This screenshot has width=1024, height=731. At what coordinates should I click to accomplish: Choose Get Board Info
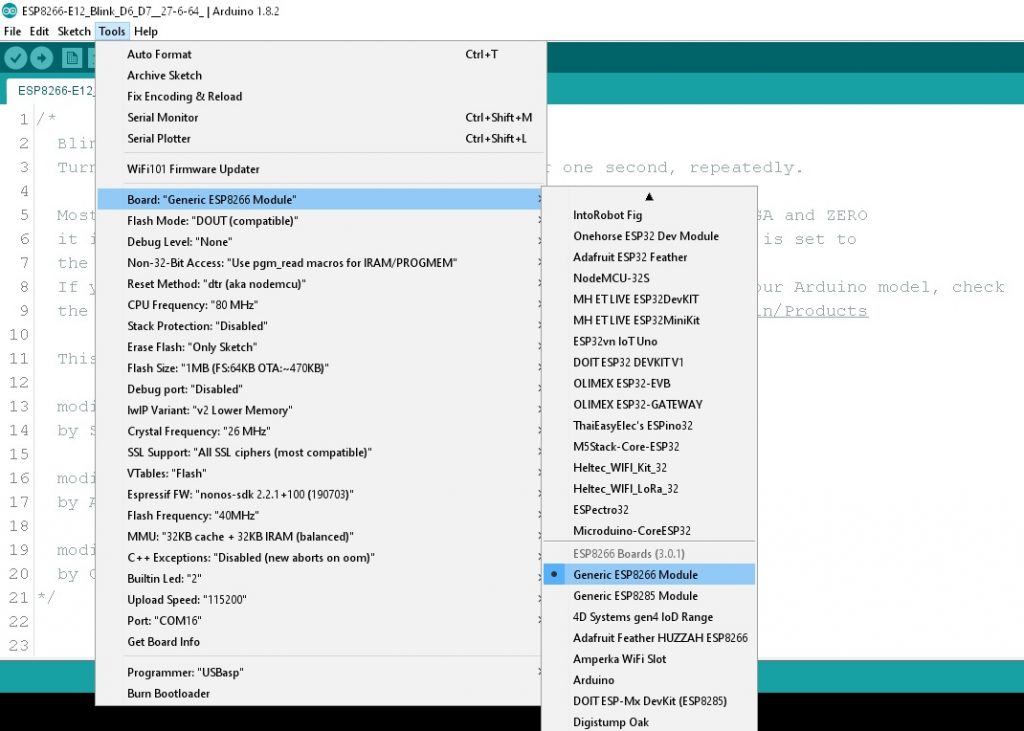[320, 642]
